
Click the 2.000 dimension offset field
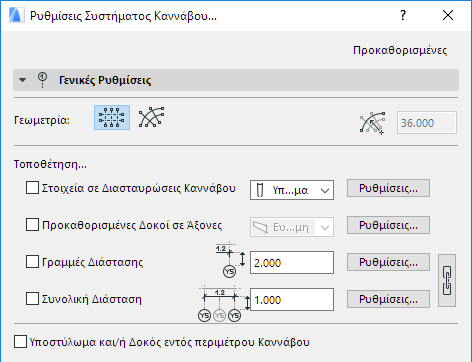292,263
